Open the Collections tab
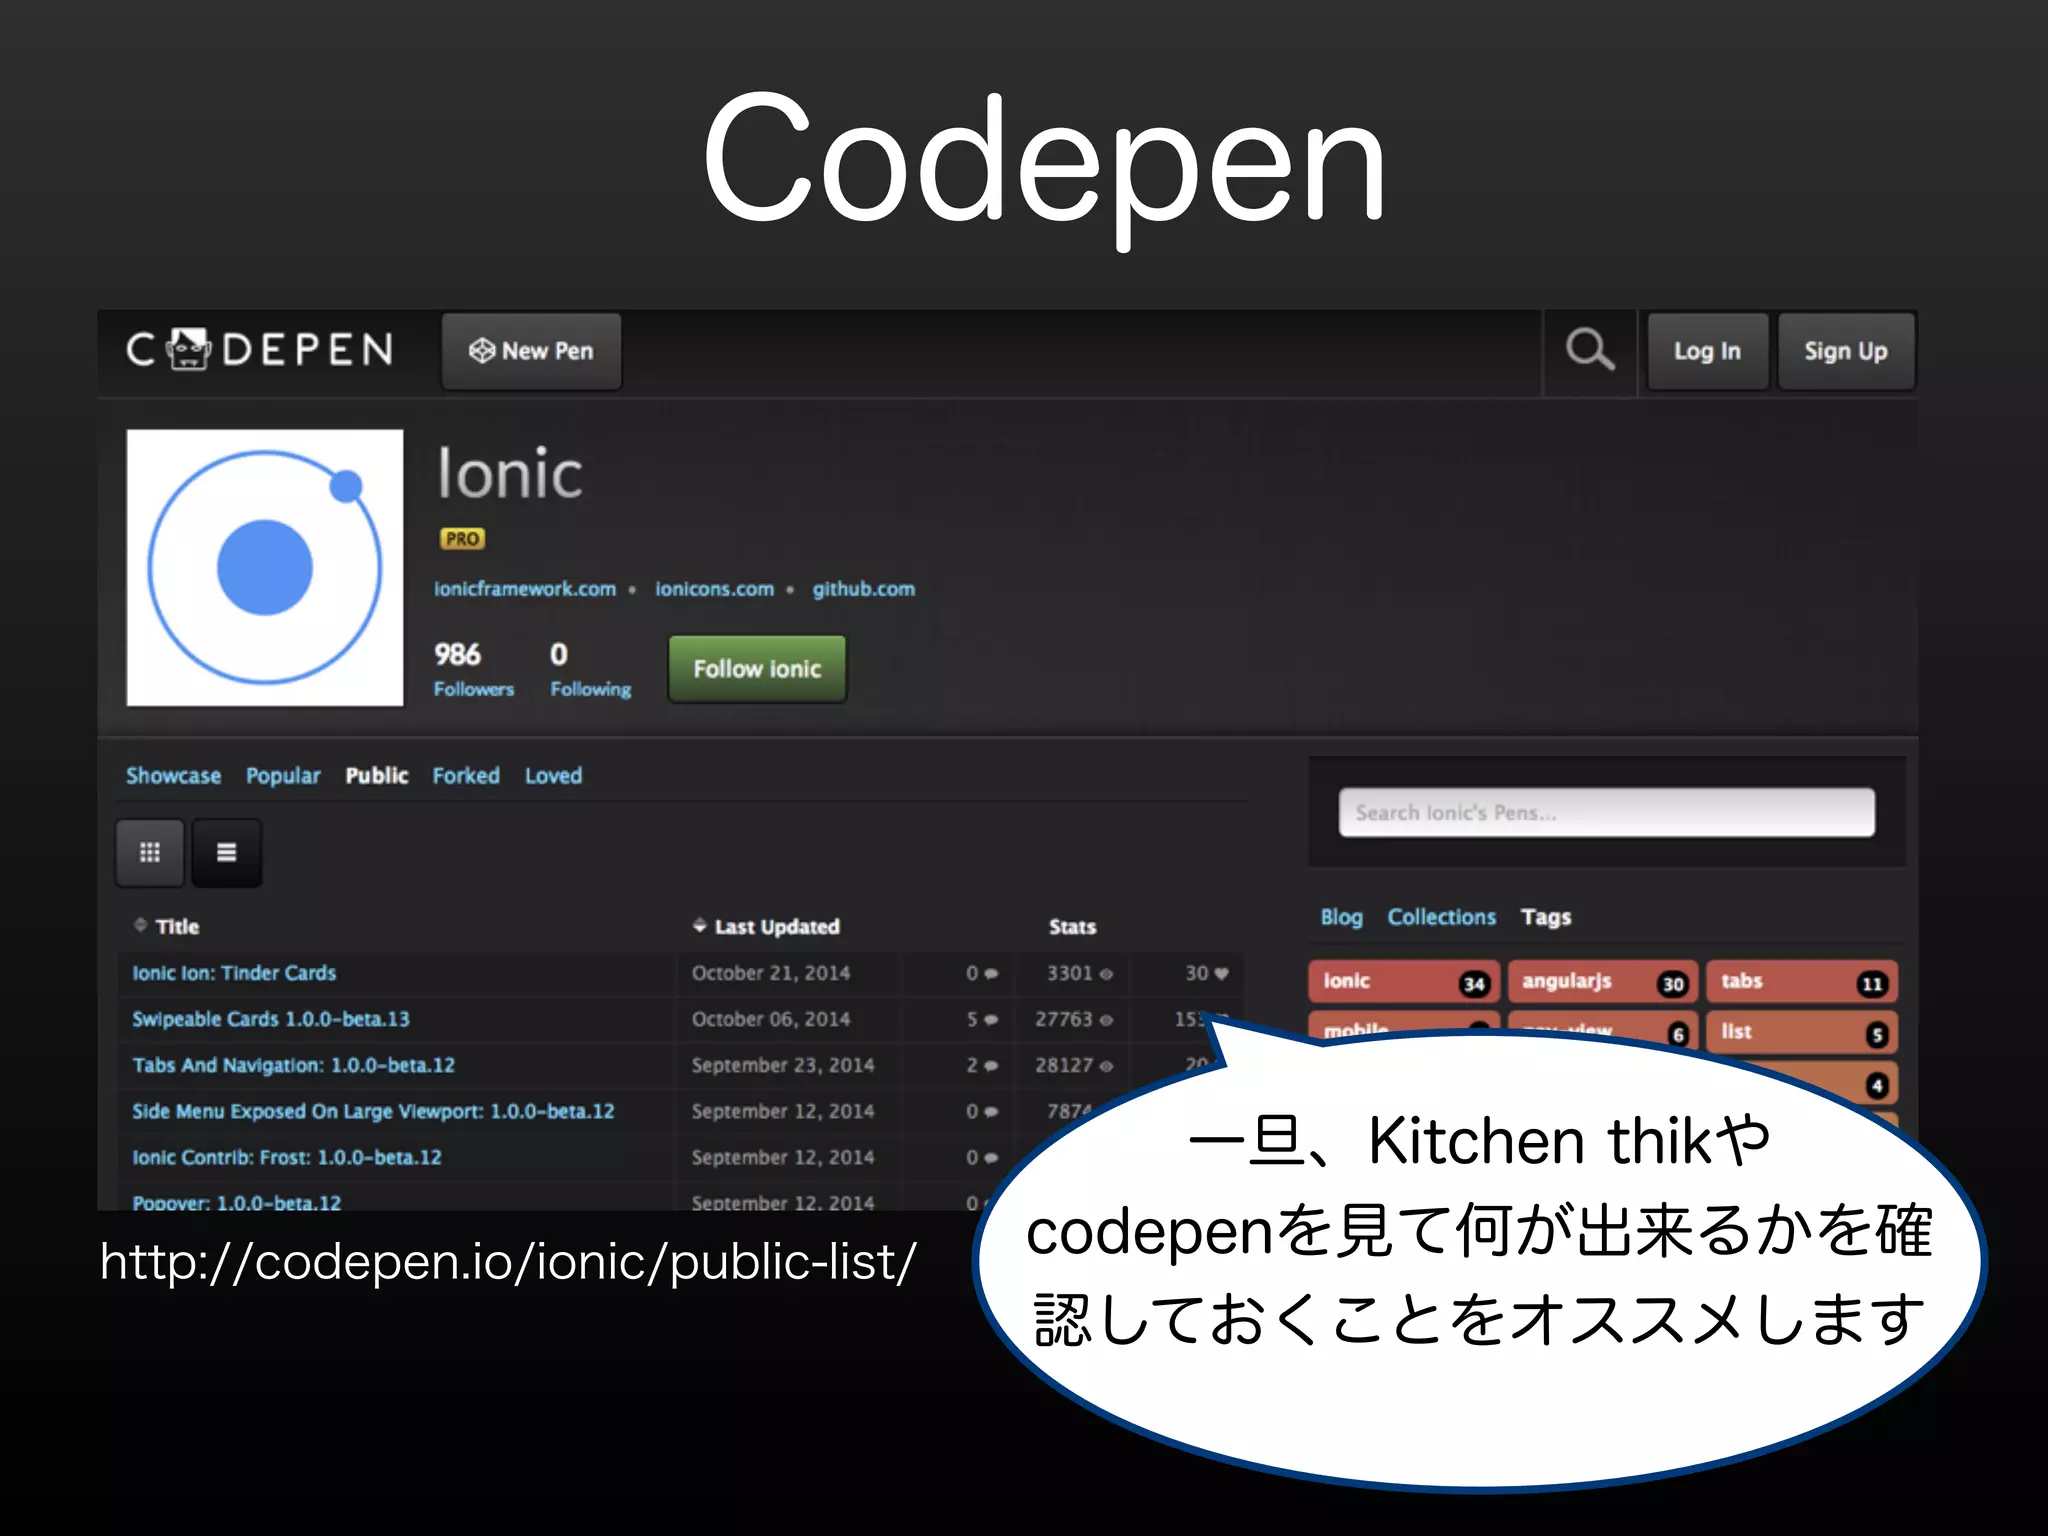 tap(1442, 917)
